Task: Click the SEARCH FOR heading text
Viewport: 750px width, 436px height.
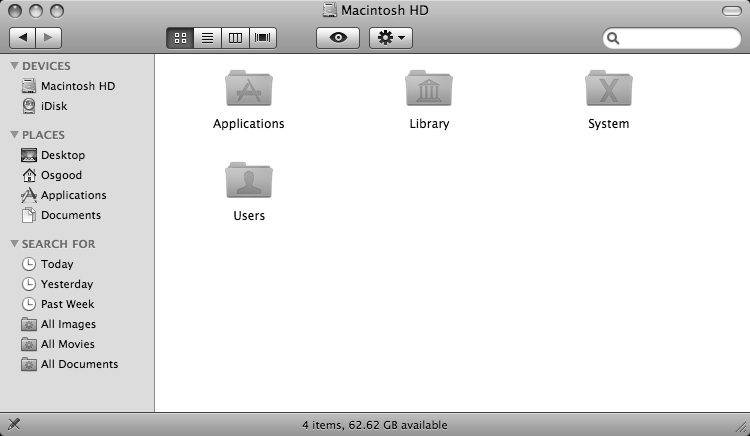Action: click(58, 244)
